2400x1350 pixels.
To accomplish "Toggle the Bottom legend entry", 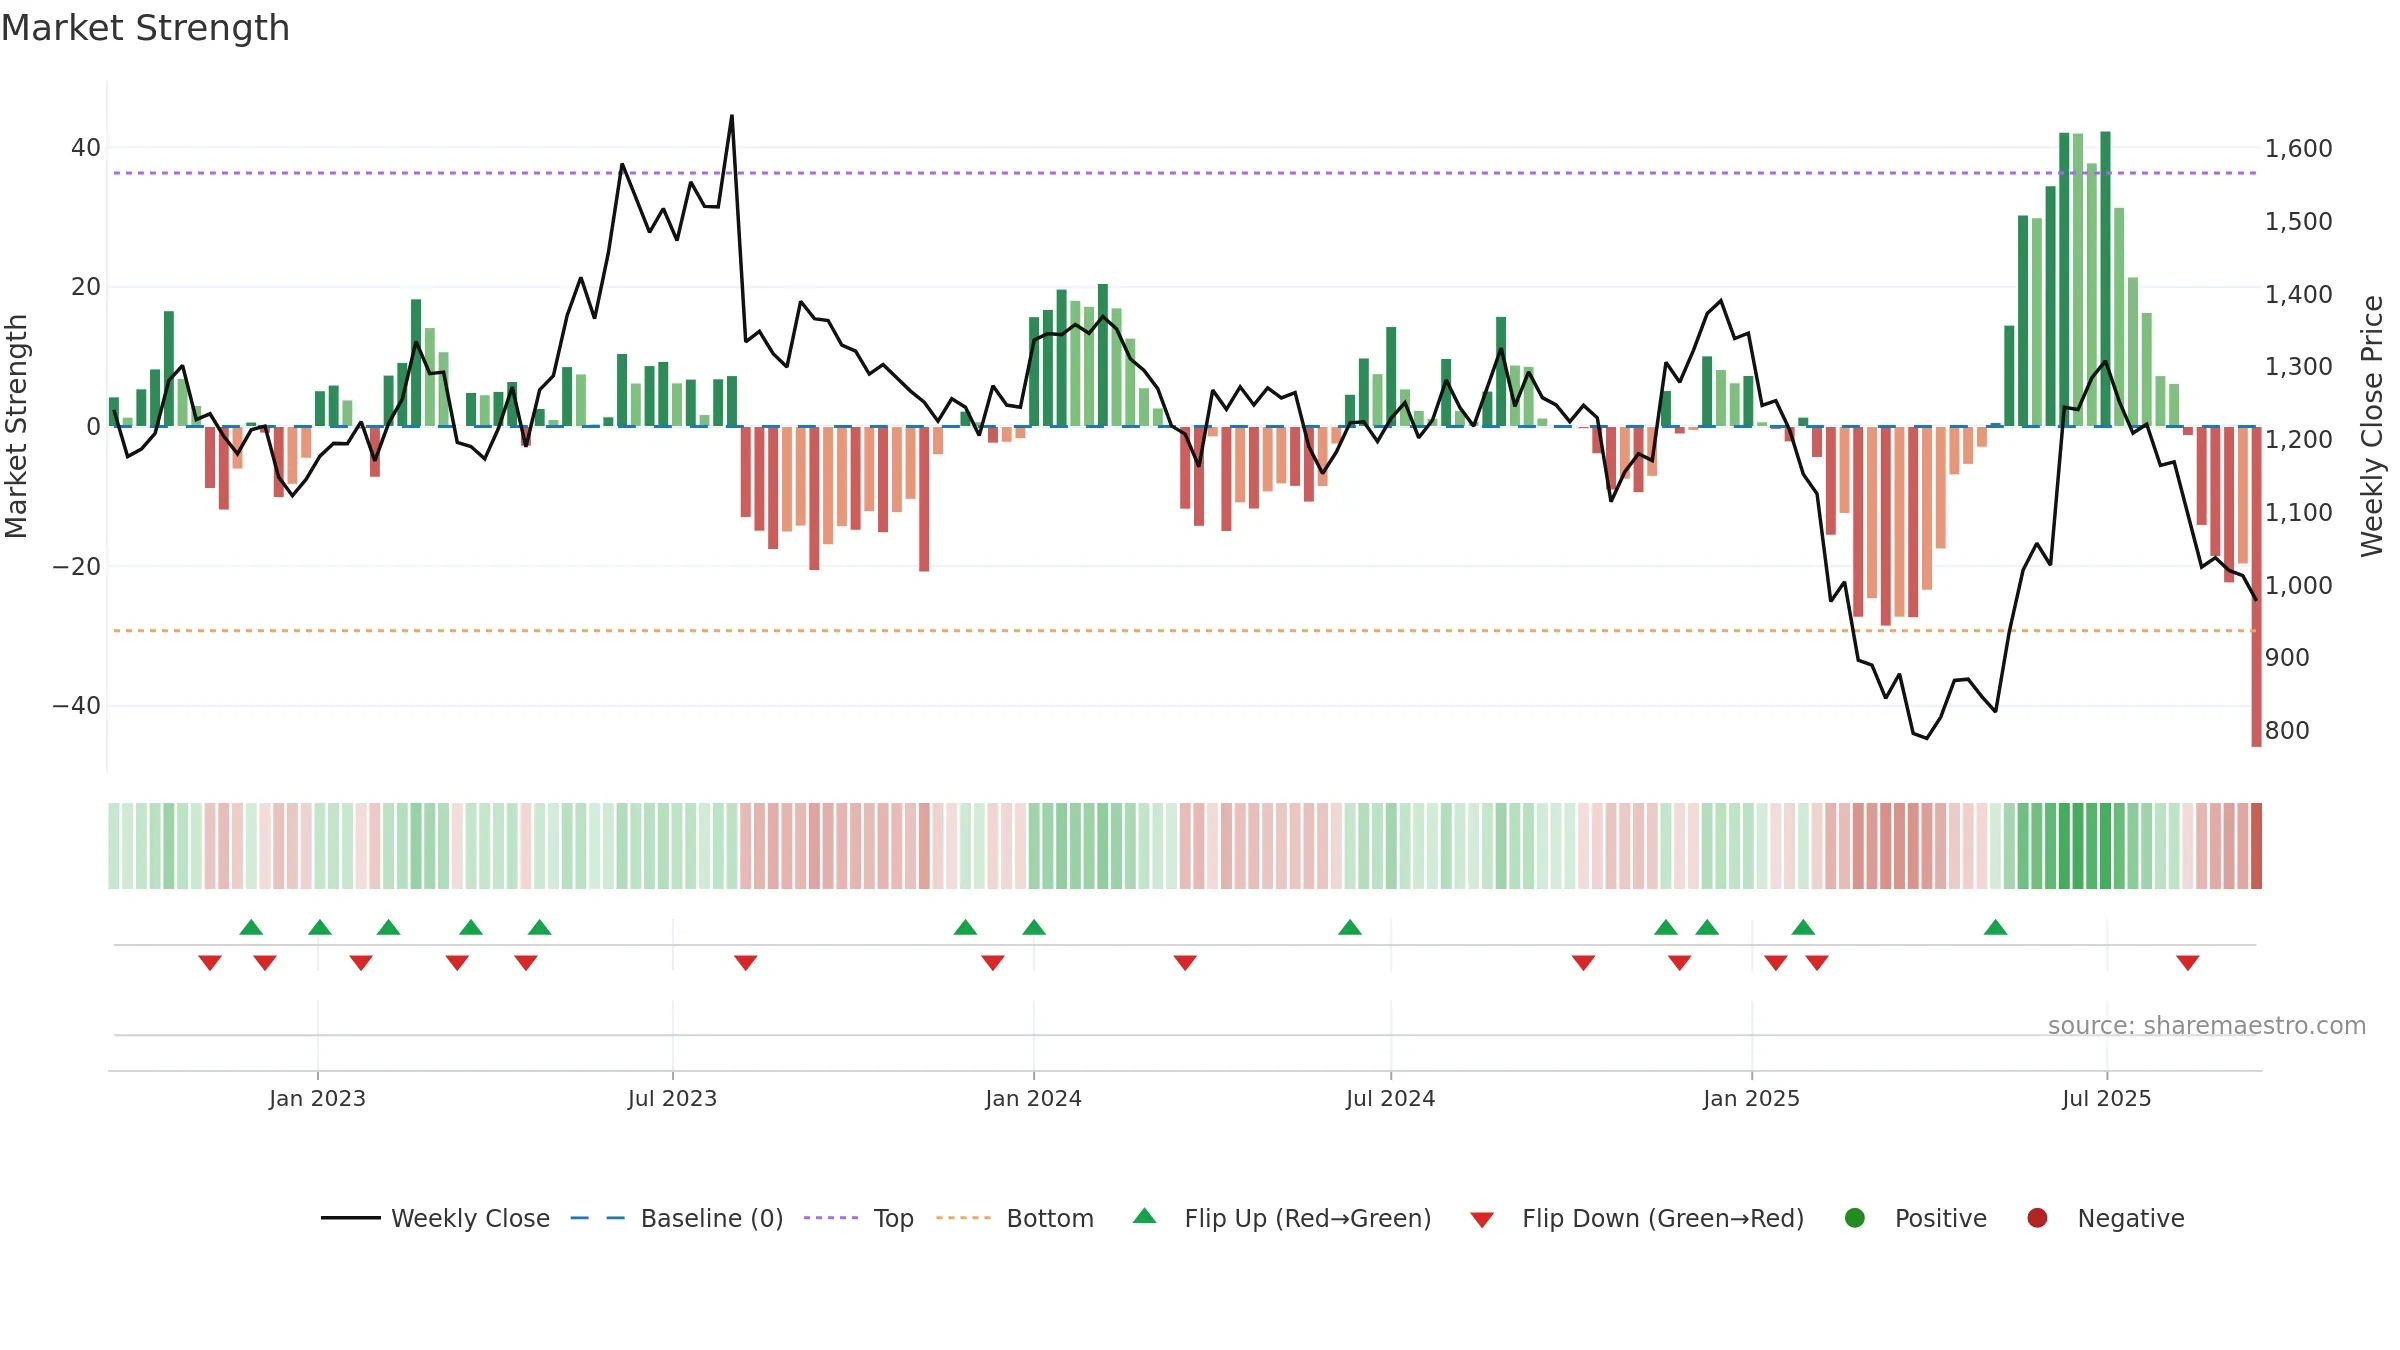I will tap(1015, 1218).
